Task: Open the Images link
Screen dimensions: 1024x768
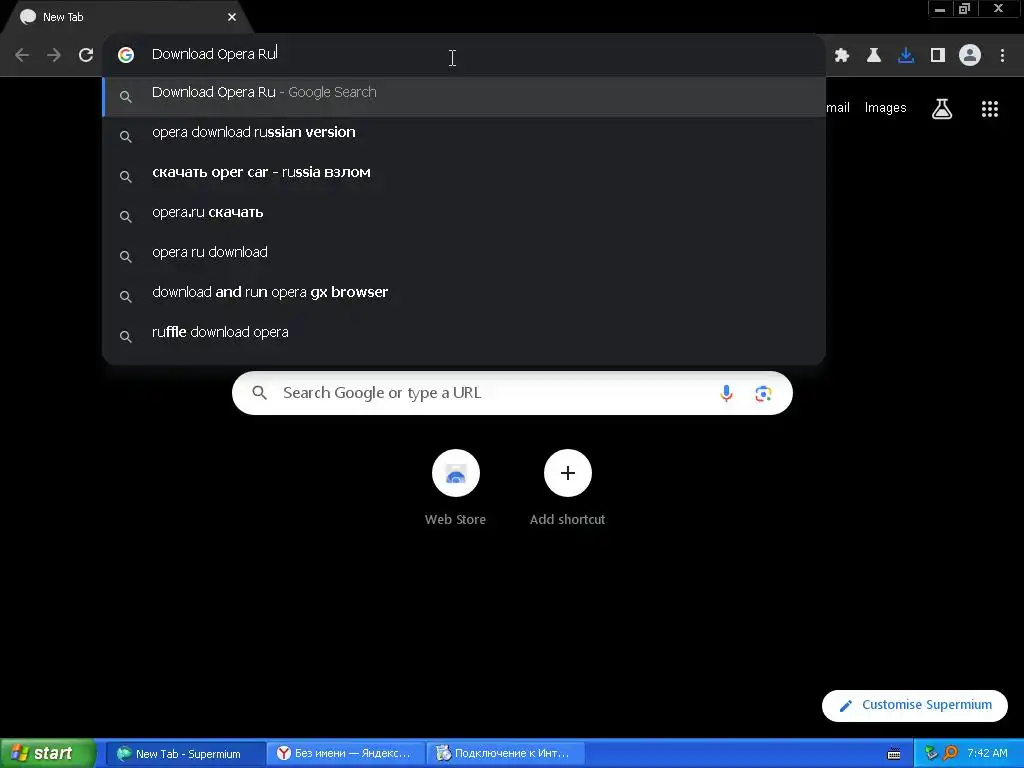Action: click(885, 108)
